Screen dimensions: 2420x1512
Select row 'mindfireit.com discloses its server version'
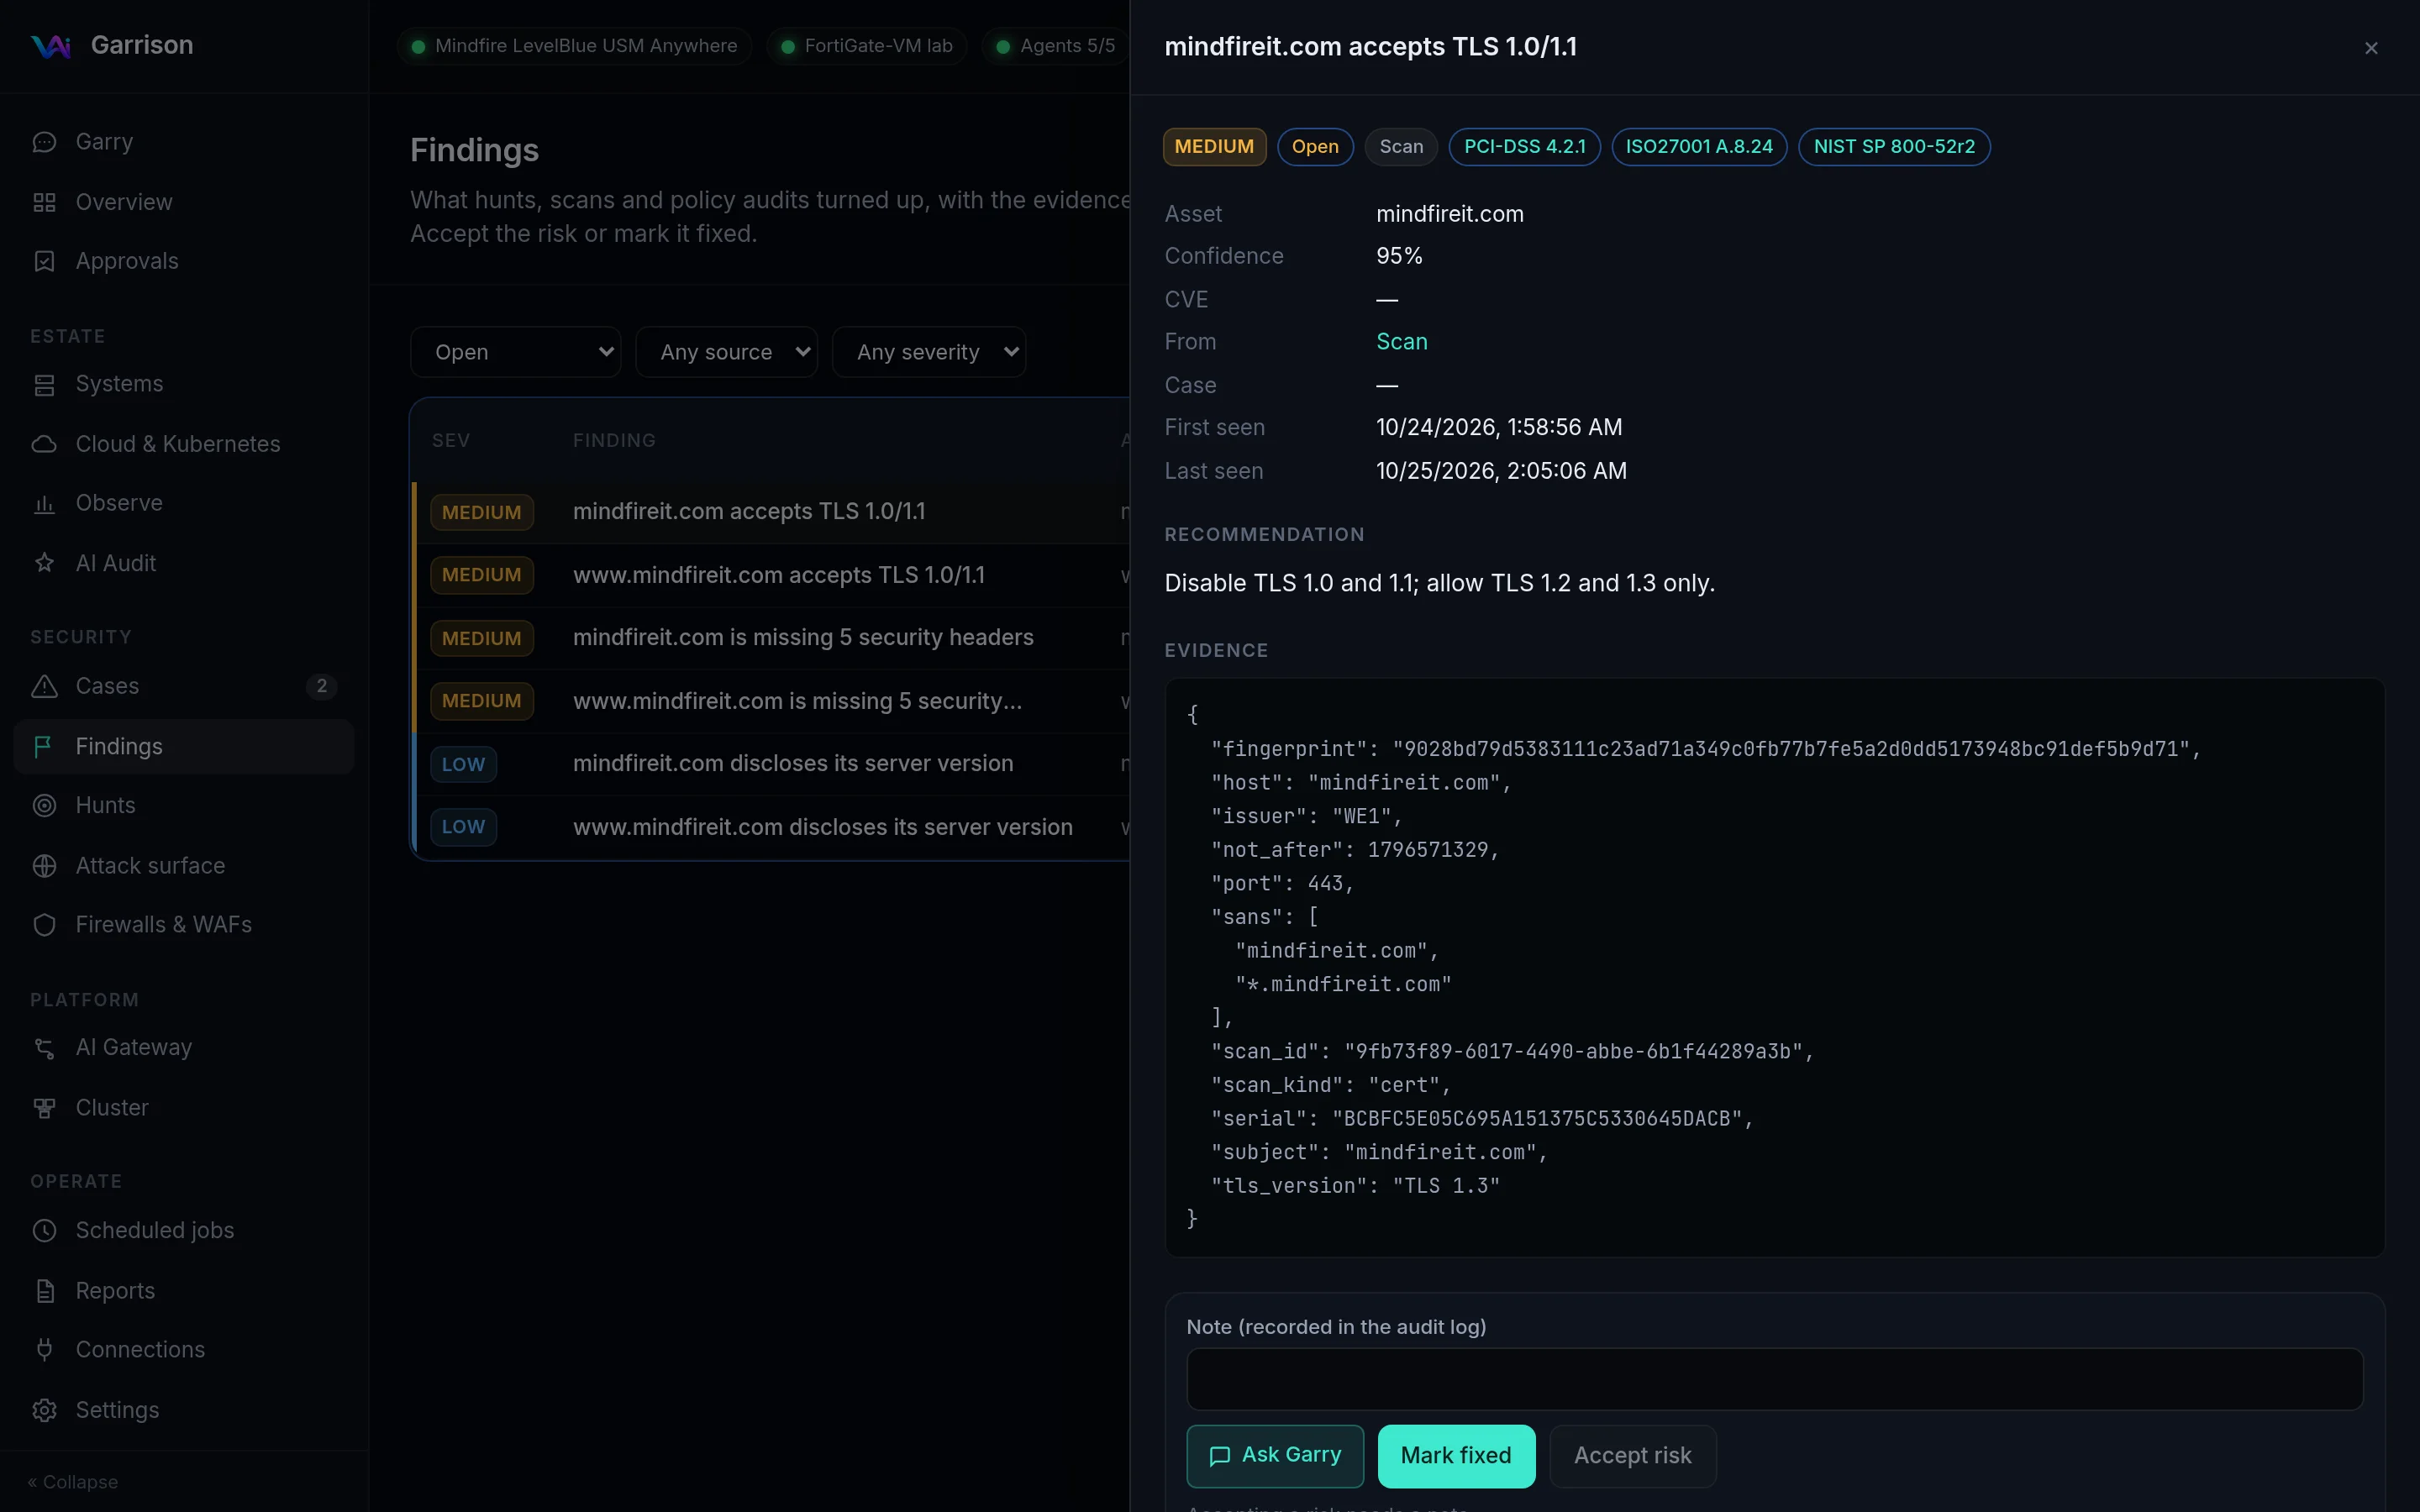click(771, 764)
